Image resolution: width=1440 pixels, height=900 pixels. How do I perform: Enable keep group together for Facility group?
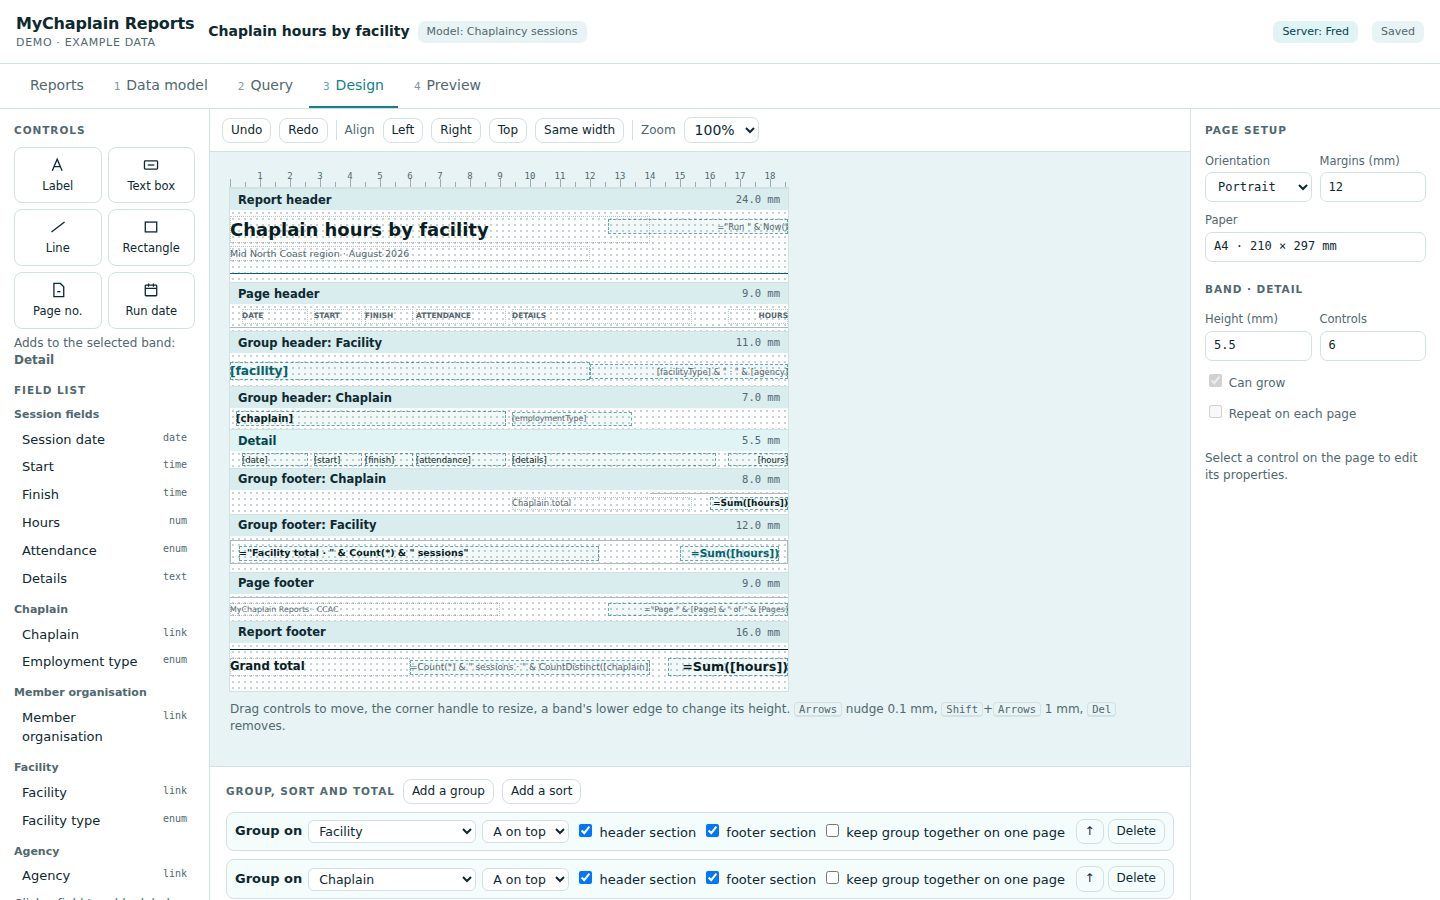(832, 831)
